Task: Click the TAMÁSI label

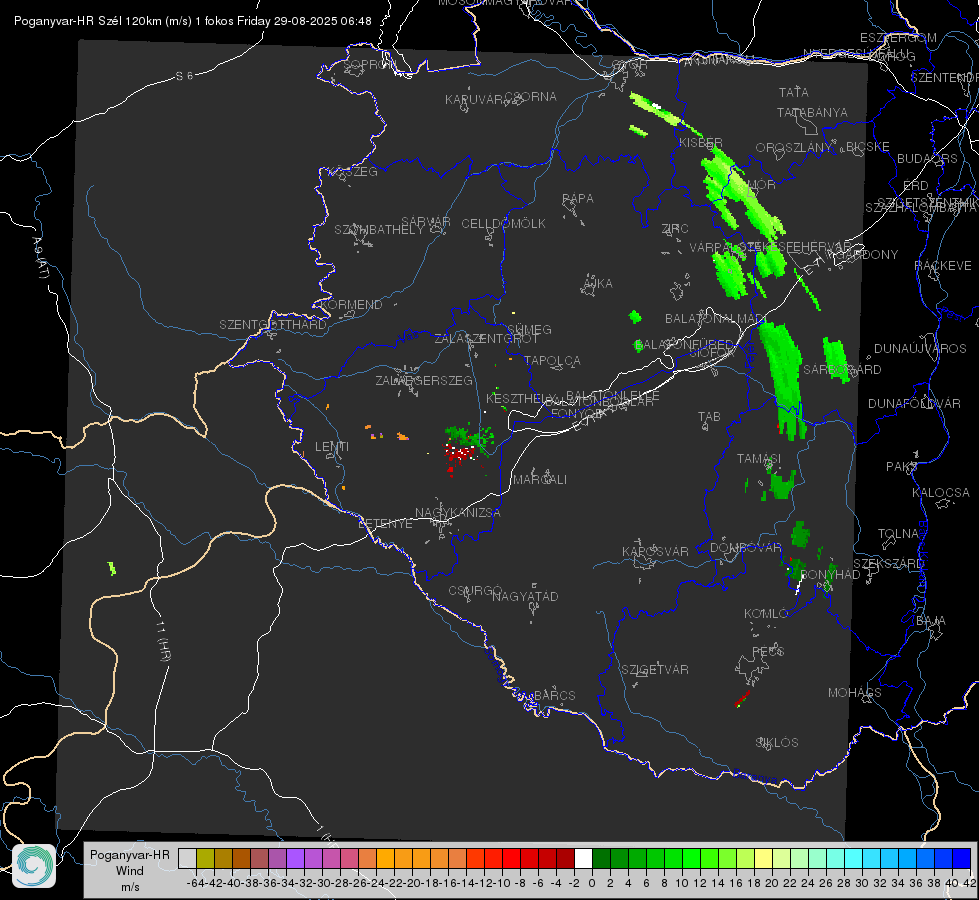Action: click(759, 459)
